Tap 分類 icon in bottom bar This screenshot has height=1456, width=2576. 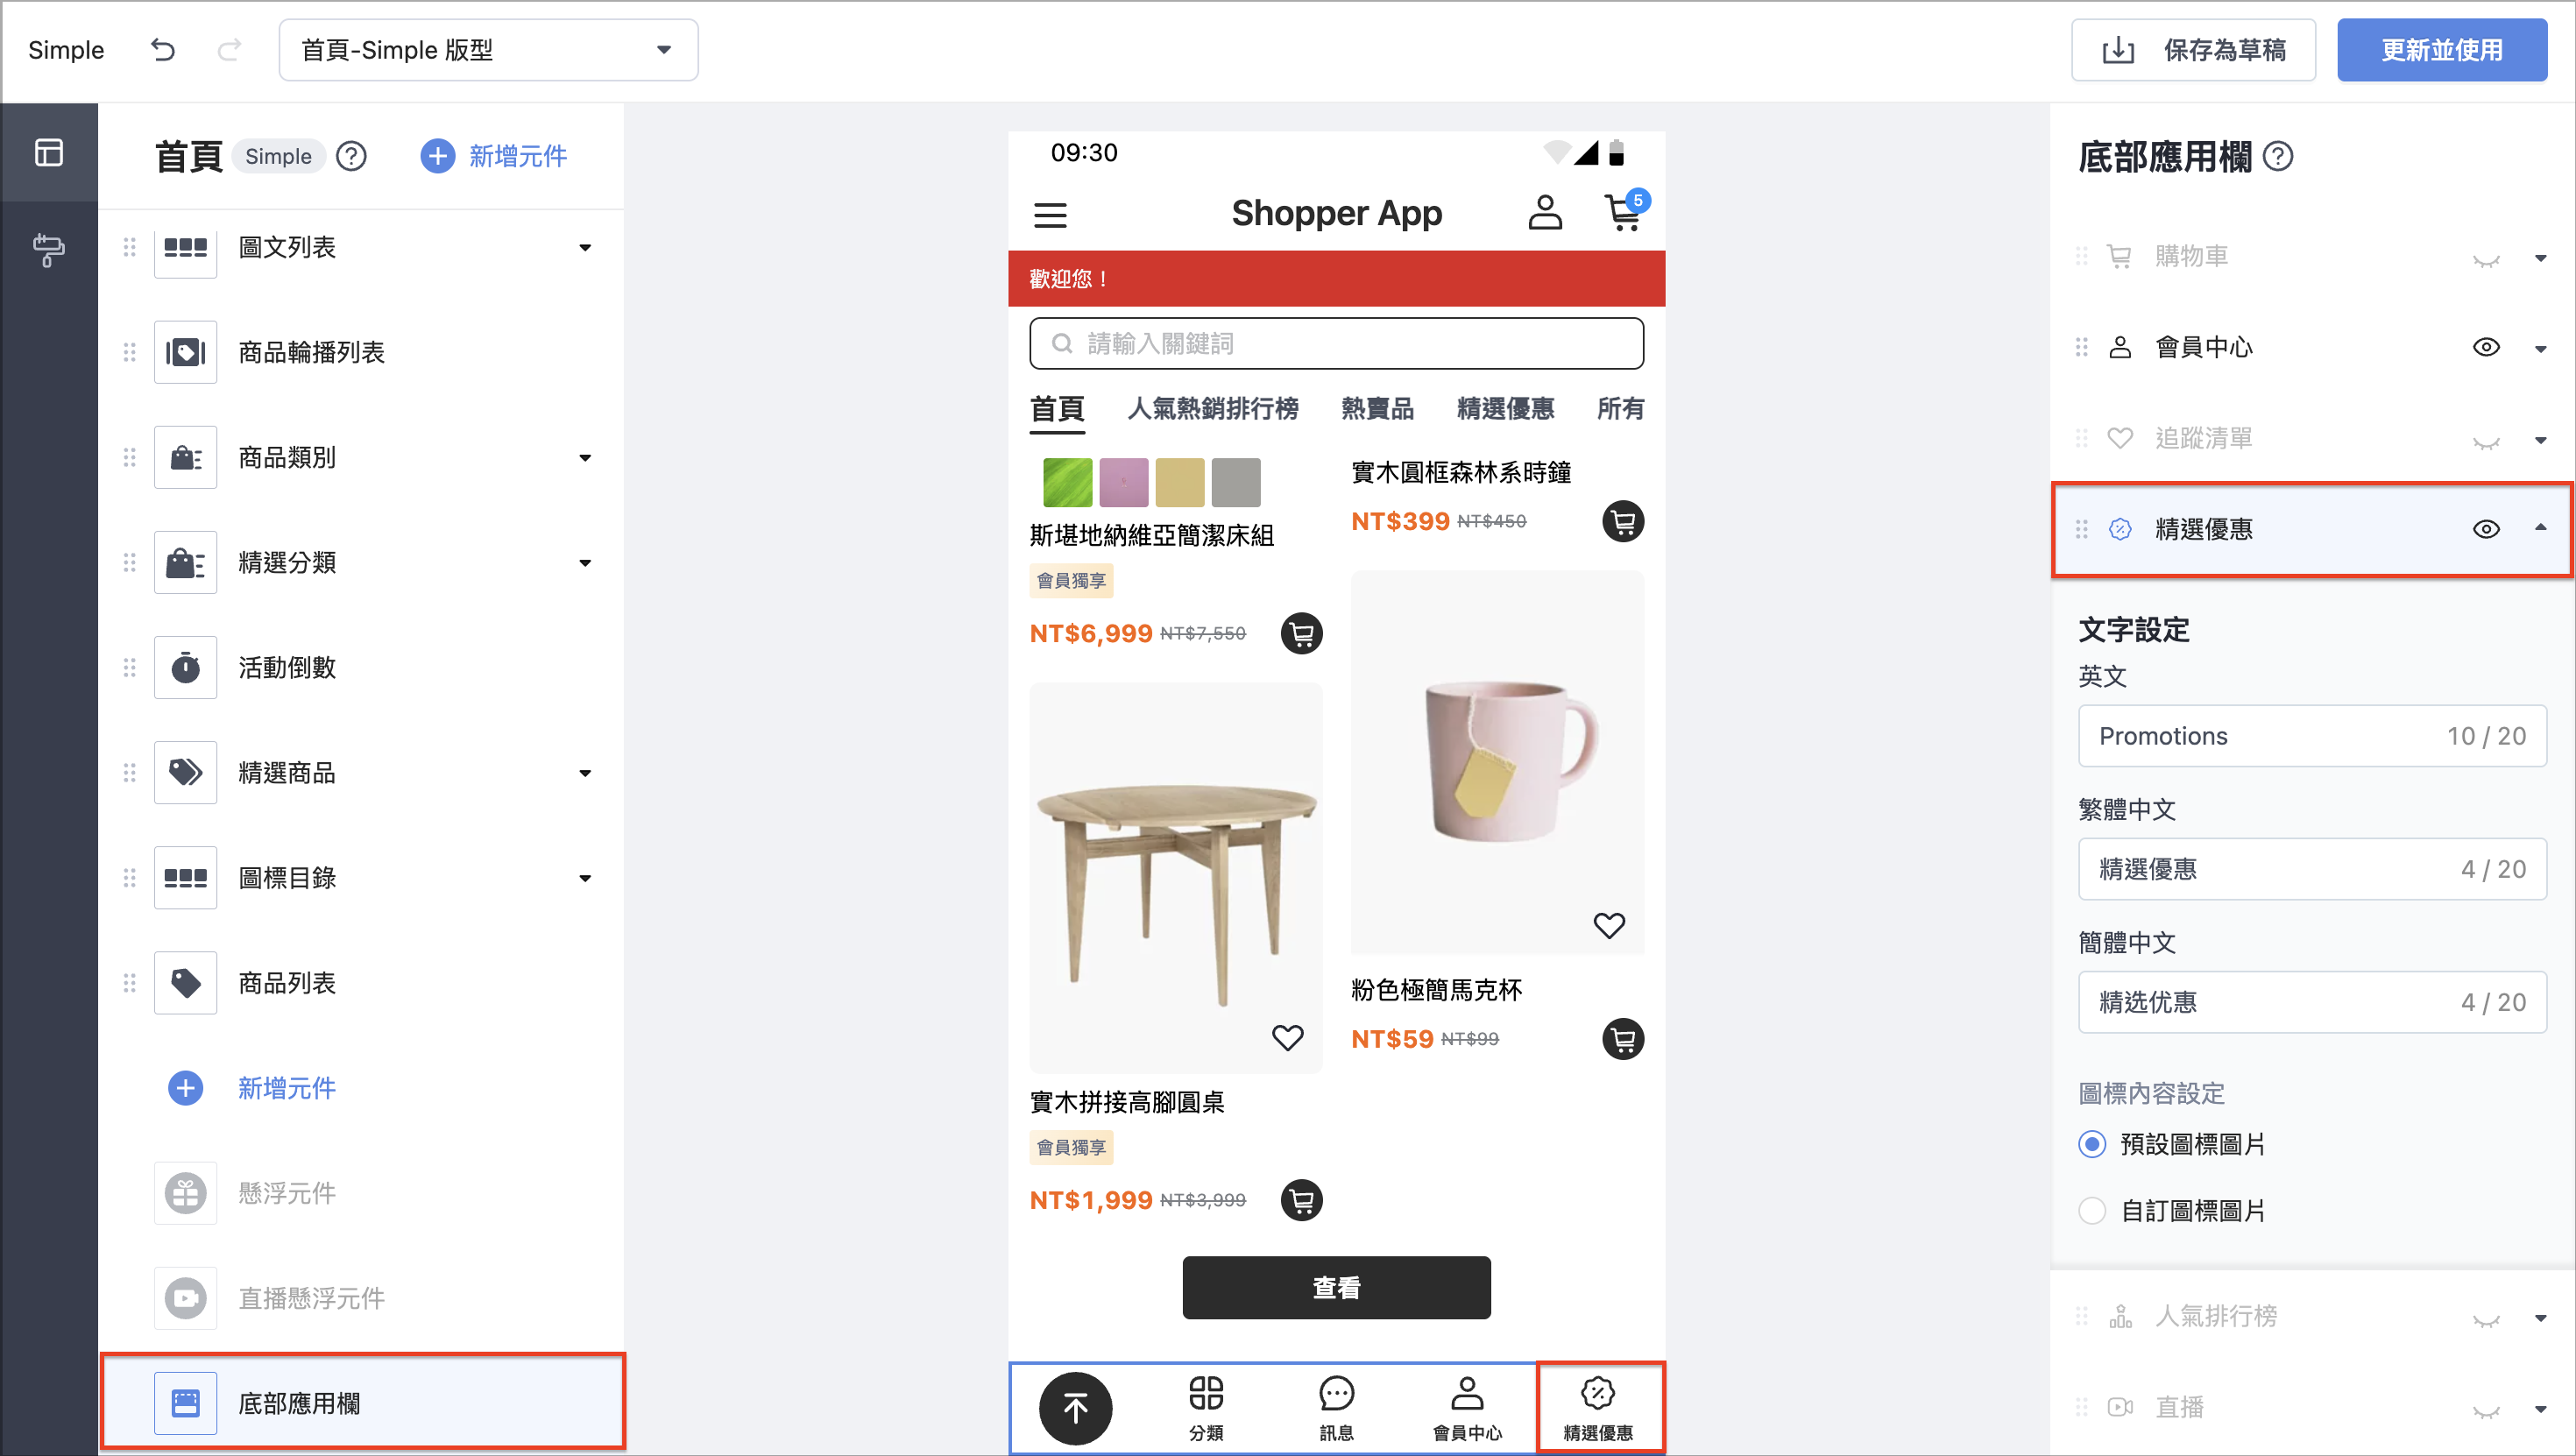pos(1206,1393)
